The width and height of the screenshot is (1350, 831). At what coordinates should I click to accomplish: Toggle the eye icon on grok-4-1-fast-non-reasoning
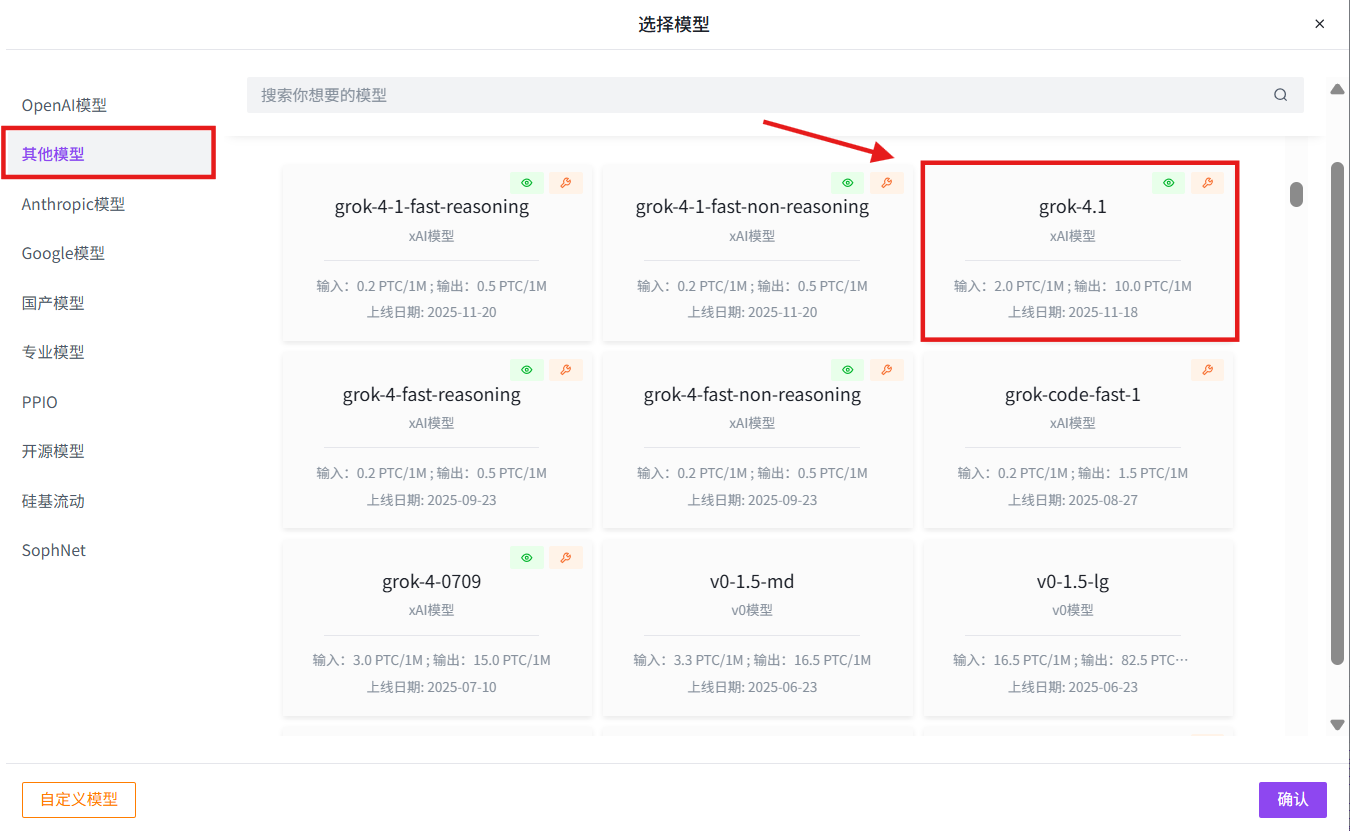(847, 182)
